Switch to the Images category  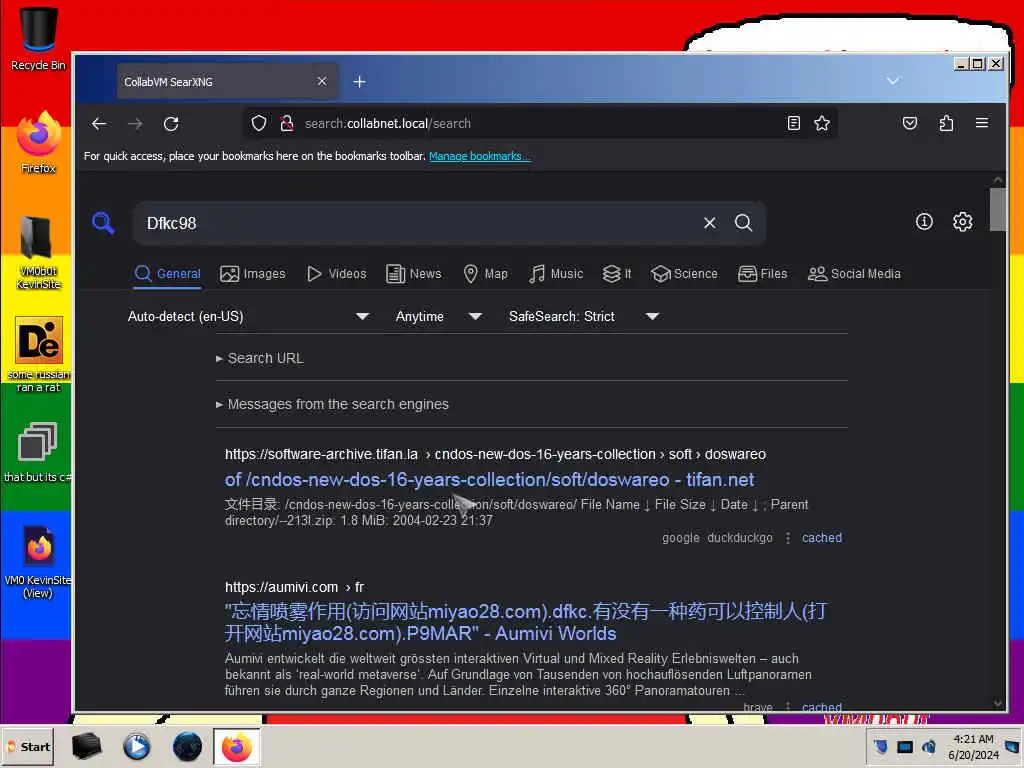pos(253,274)
